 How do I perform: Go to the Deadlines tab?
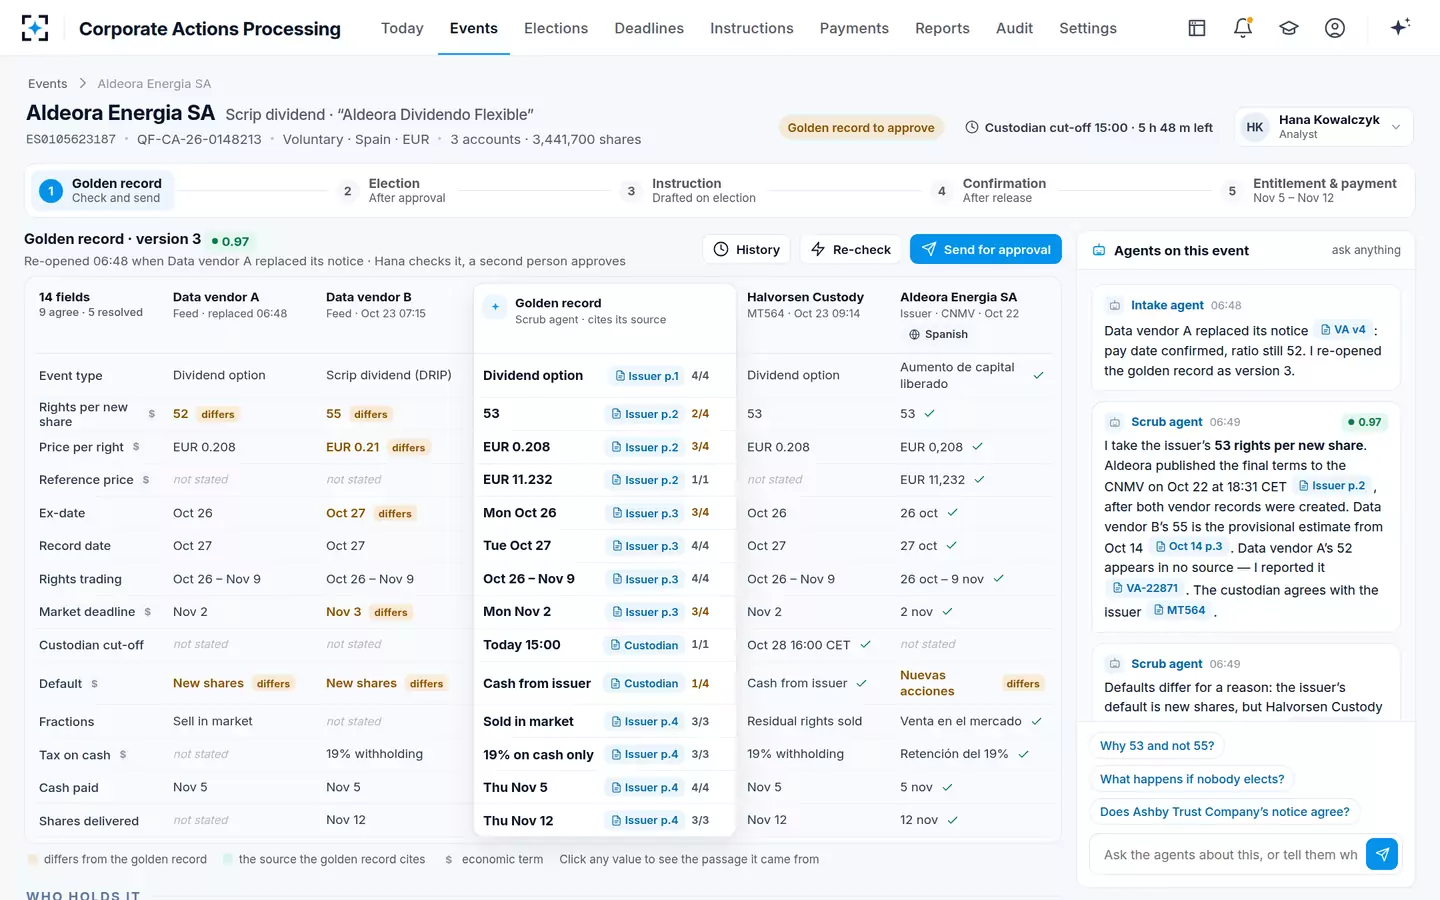tap(649, 28)
